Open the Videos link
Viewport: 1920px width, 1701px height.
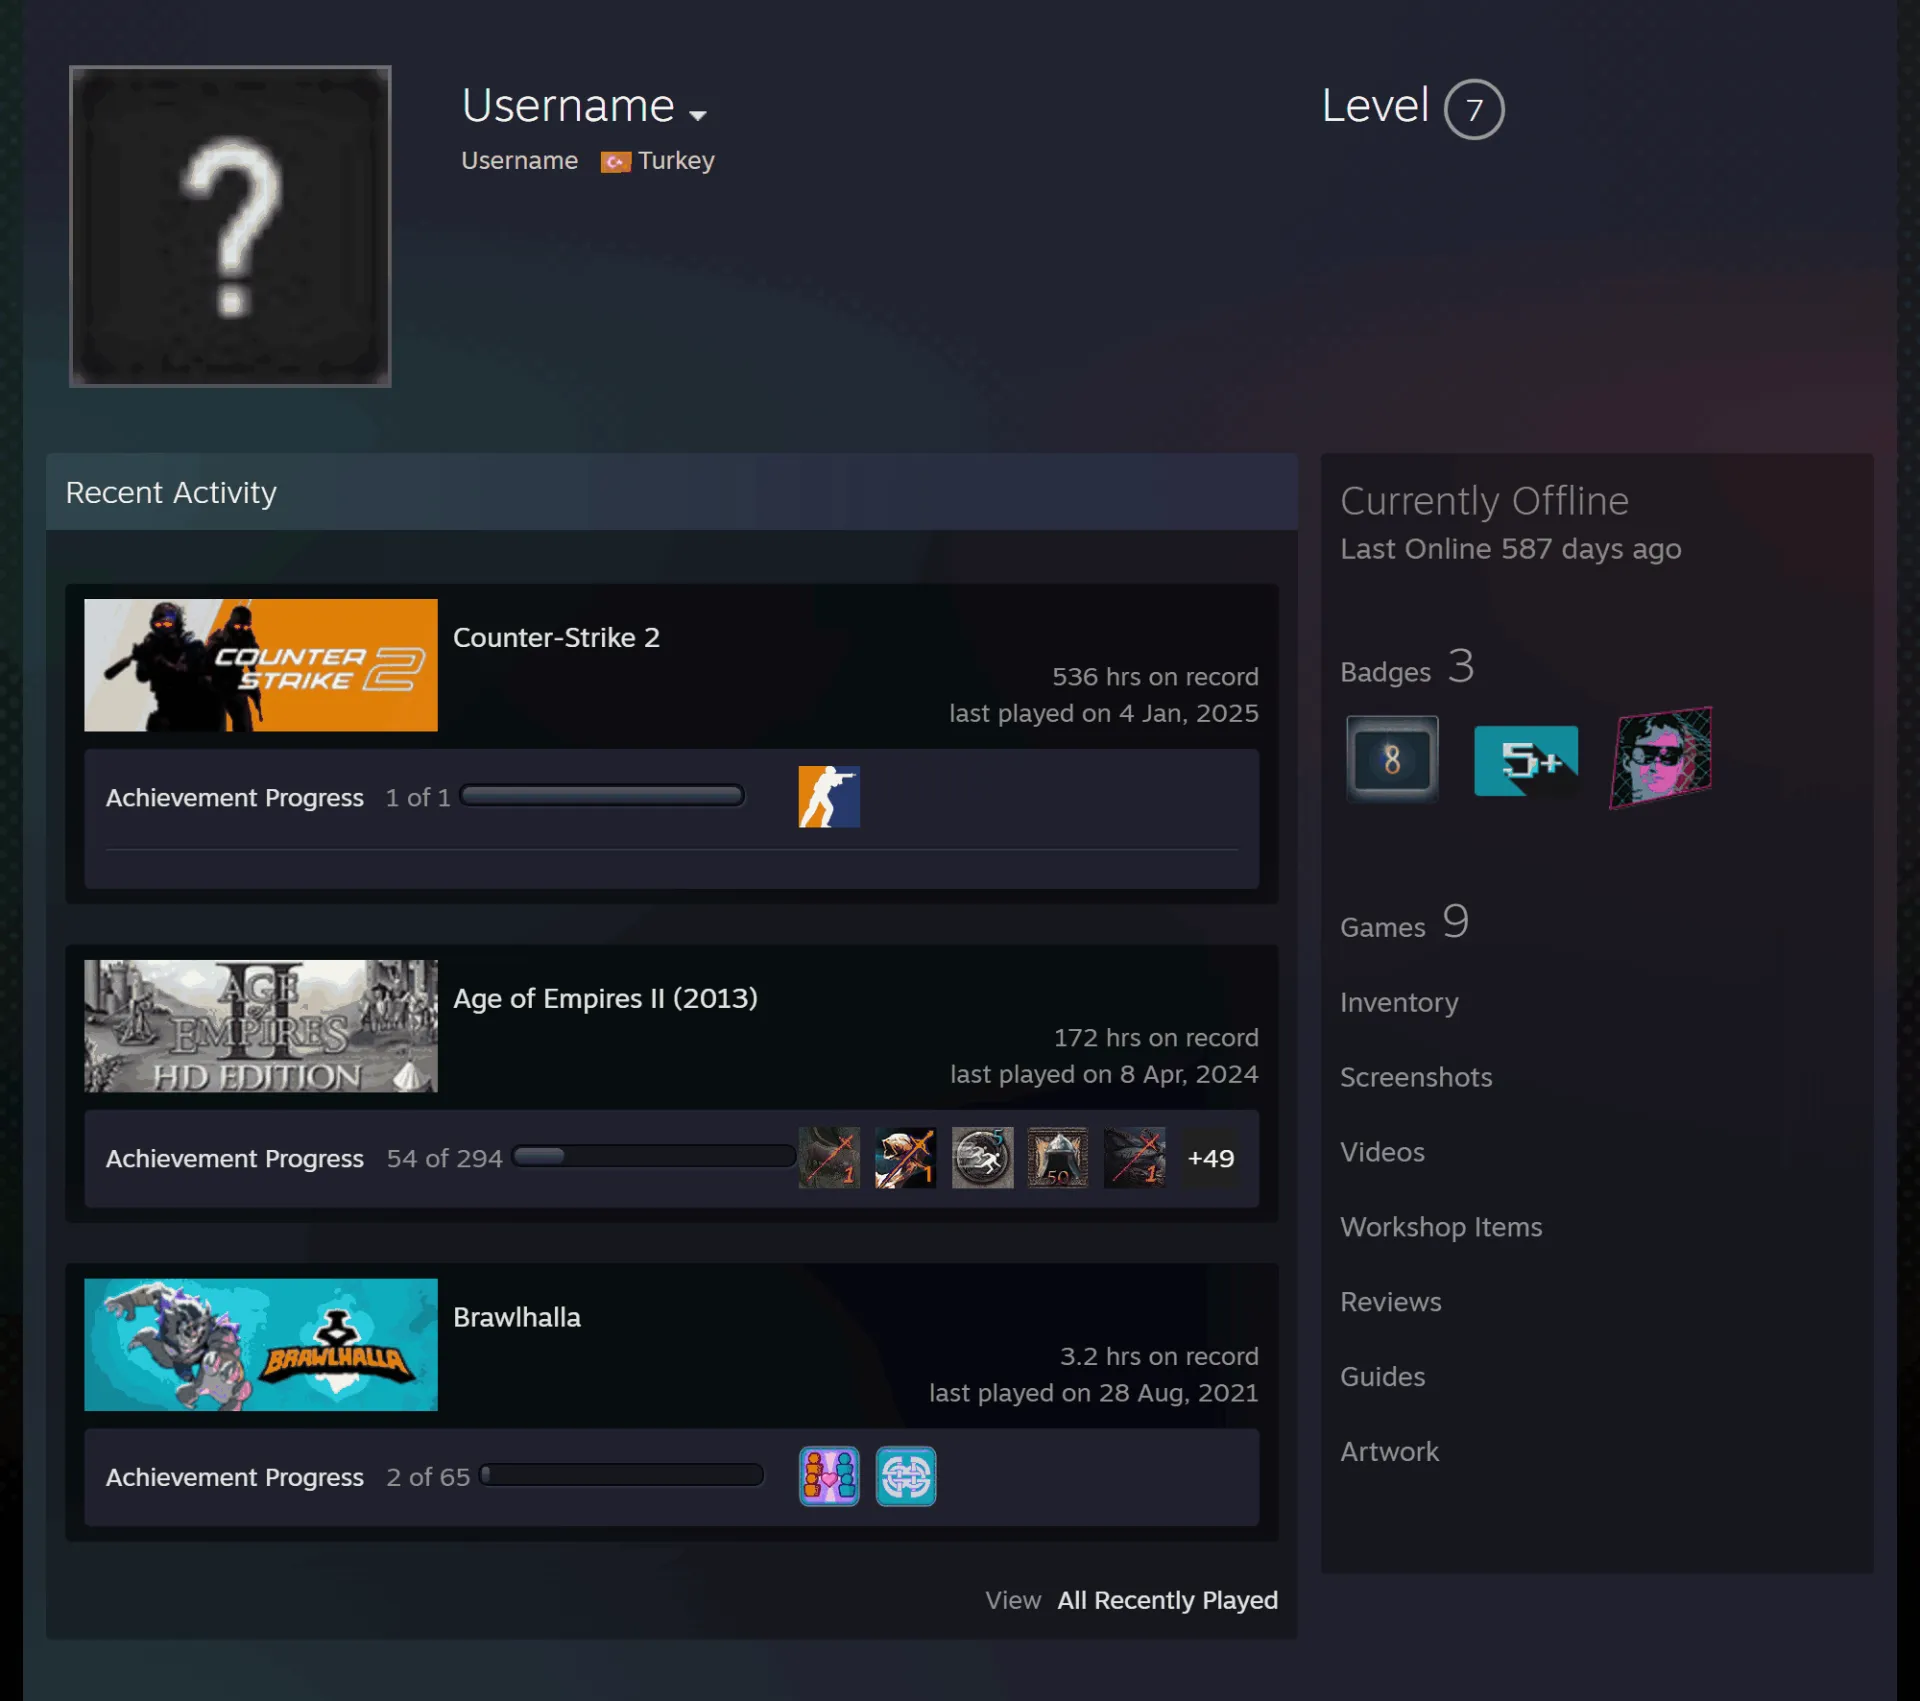(1382, 1152)
